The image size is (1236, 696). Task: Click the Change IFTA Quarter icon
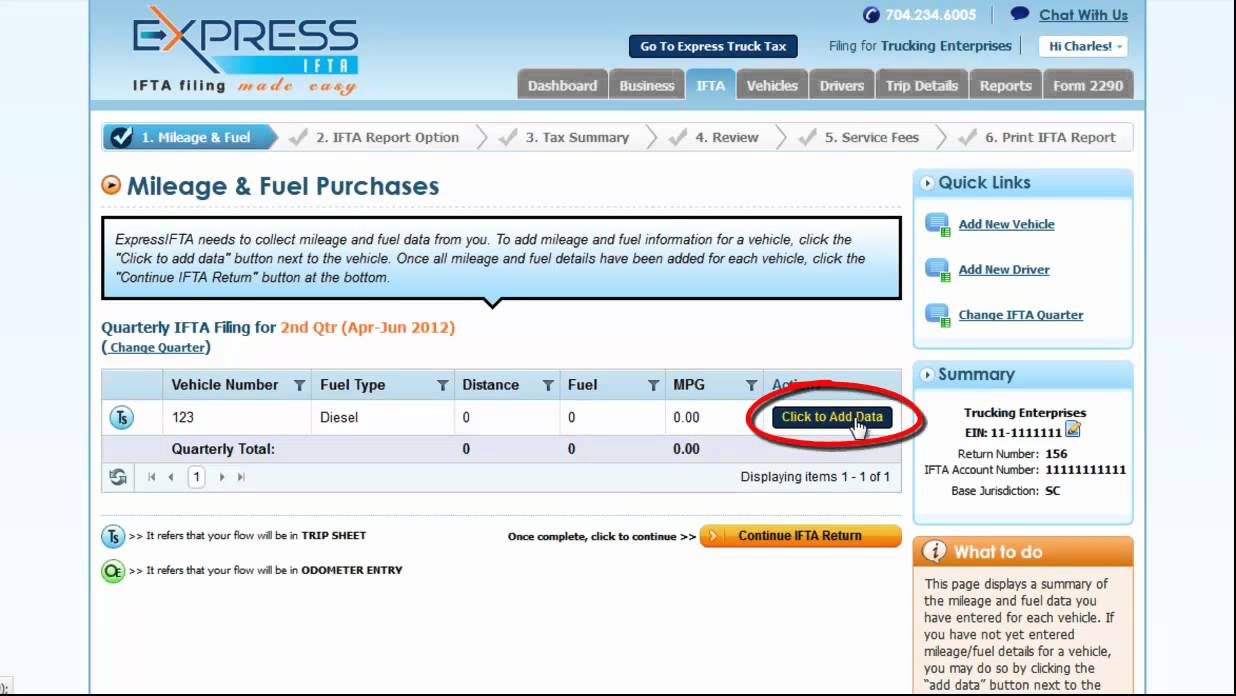[937, 315]
